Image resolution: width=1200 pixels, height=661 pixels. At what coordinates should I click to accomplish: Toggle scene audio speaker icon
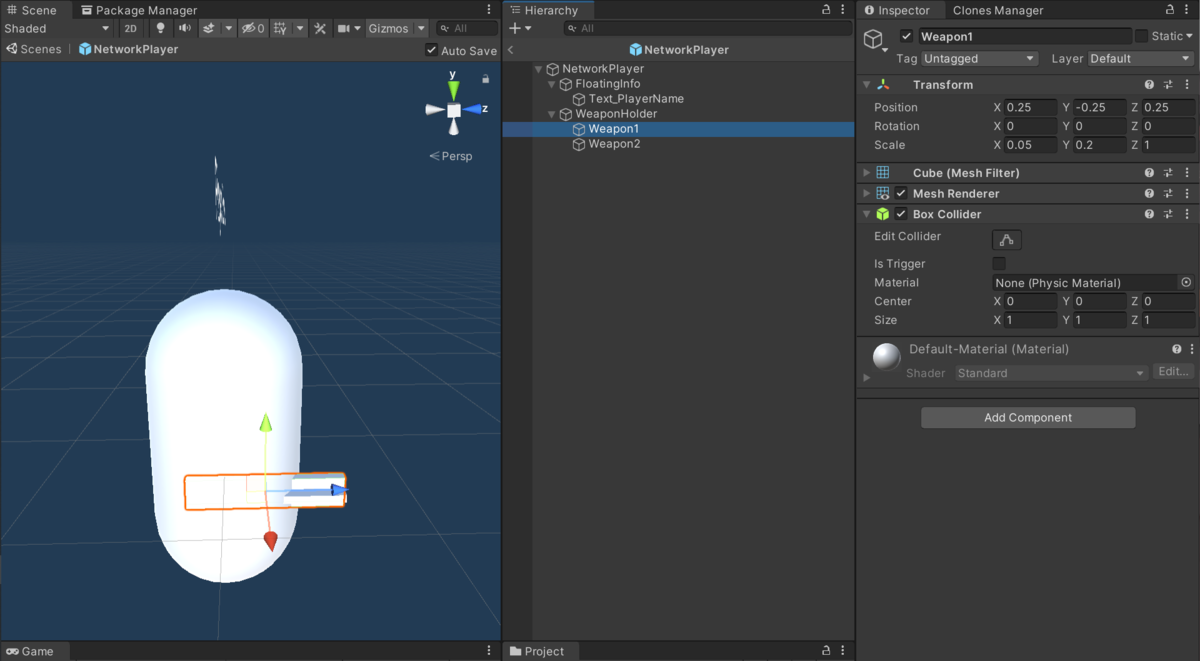coord(185,28)
